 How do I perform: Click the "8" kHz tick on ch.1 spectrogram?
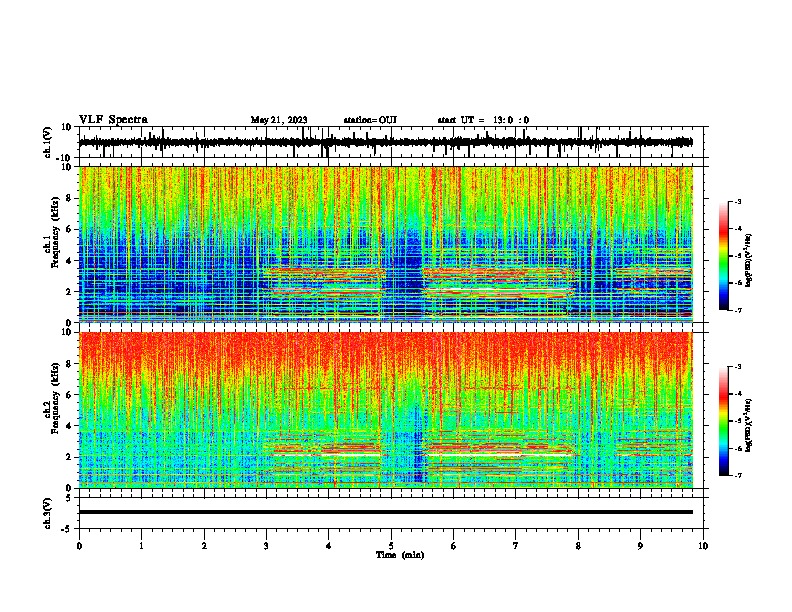pyautogui.click(x=69, y=198)
